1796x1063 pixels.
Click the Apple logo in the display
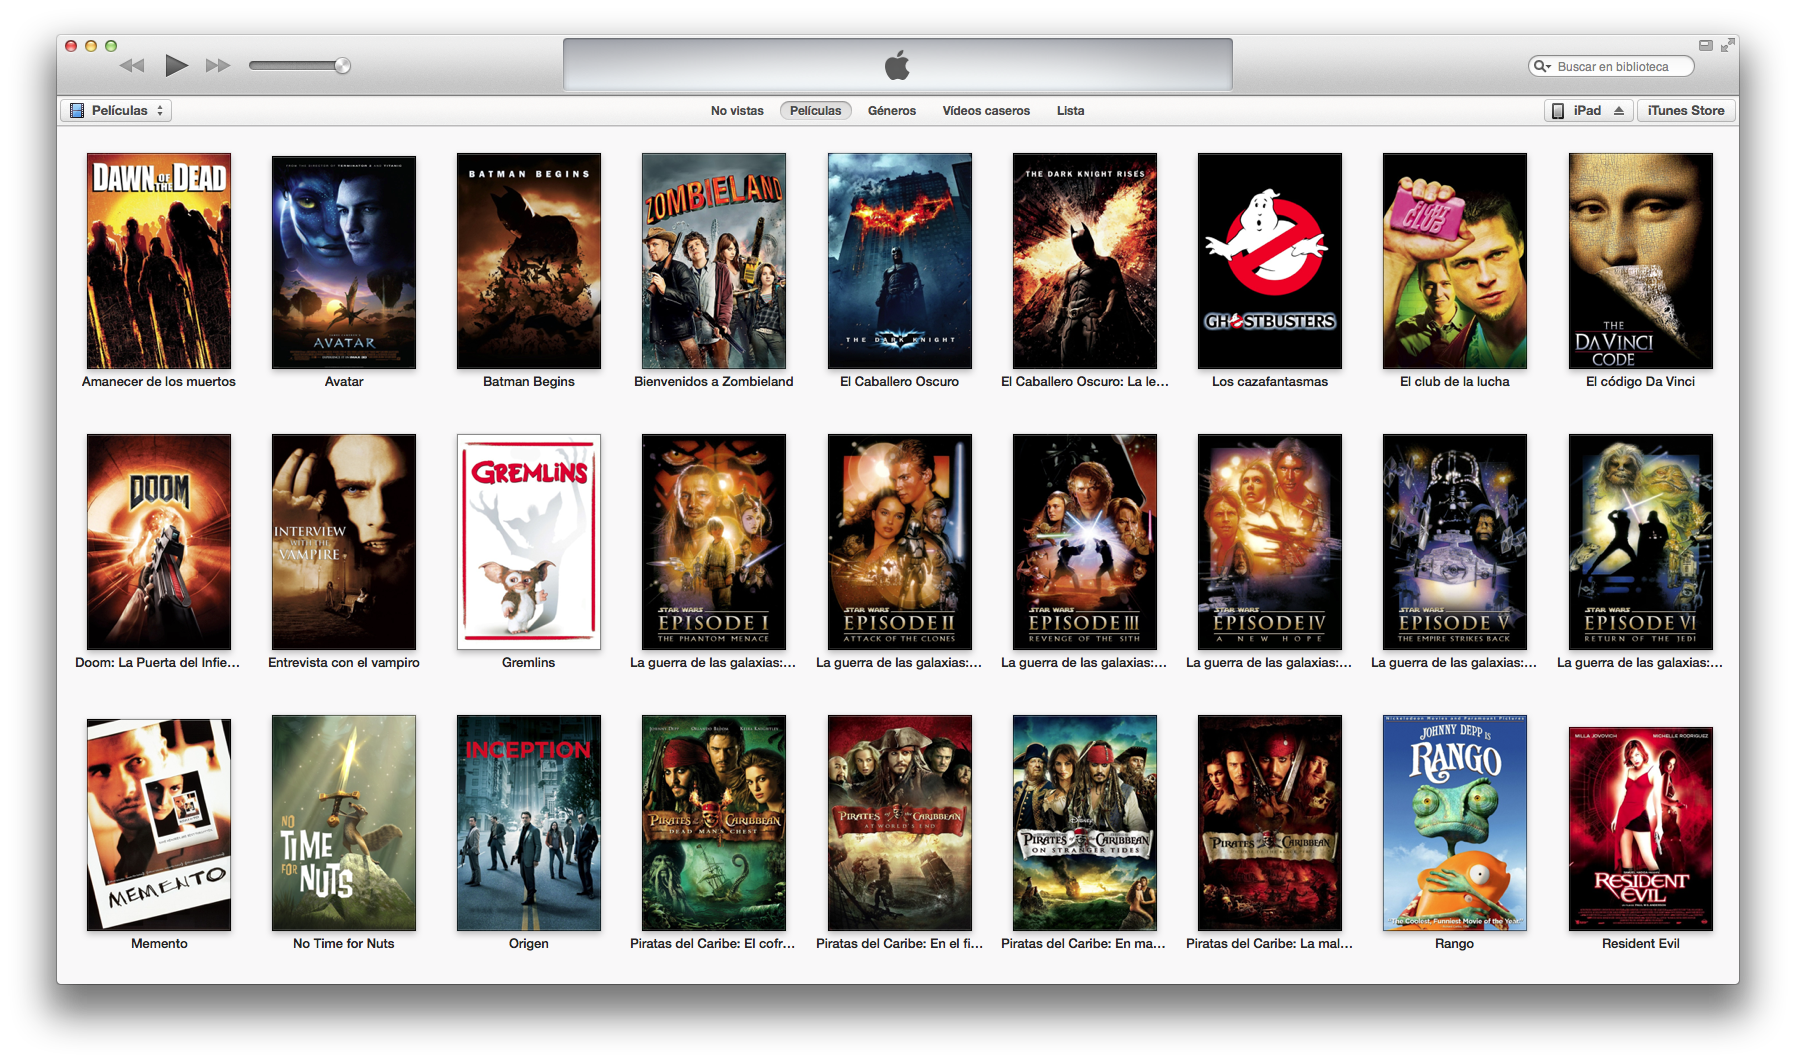(x=897, y=66)
